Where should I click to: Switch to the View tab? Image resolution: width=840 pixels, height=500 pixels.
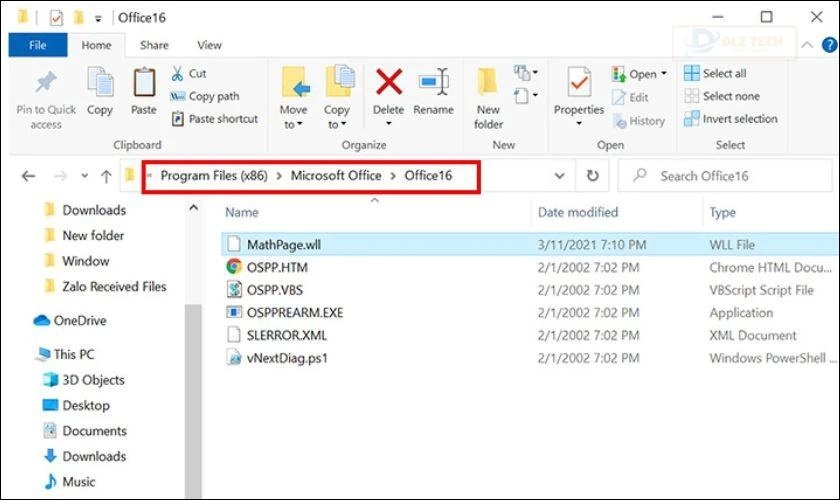(209, 45)
